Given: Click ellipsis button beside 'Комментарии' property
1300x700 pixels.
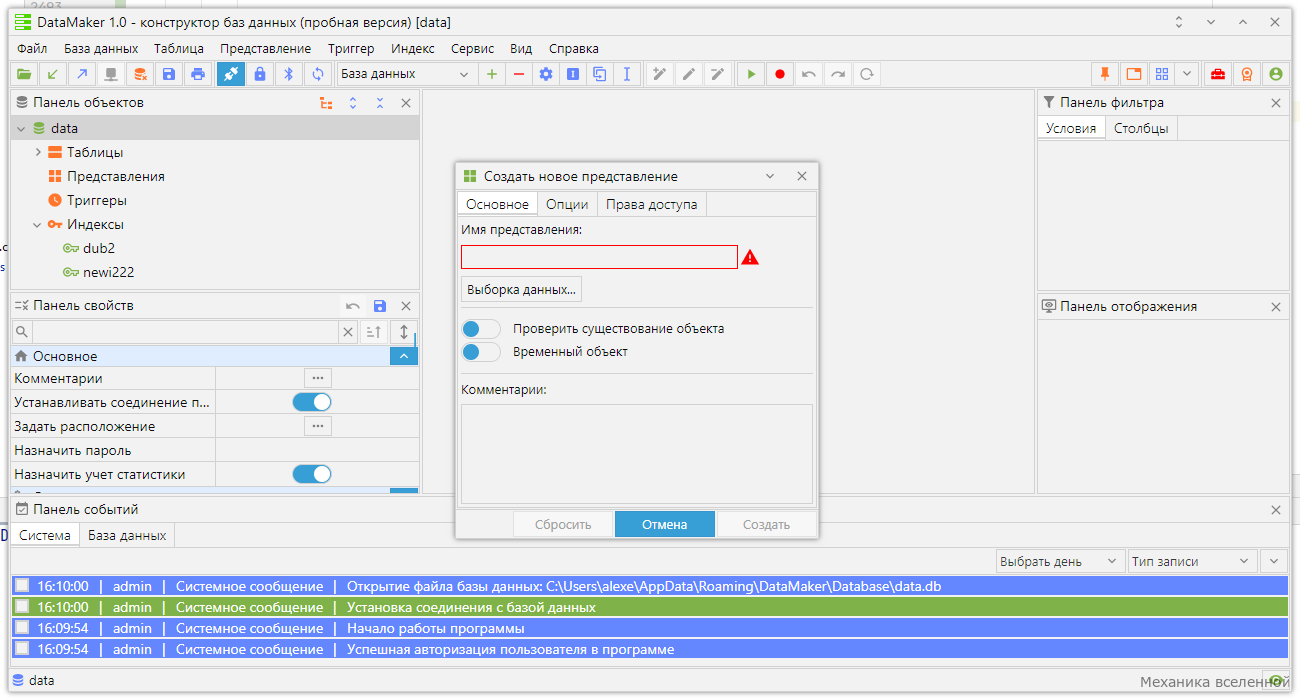Looking at the screenshot, I should 318,378.
